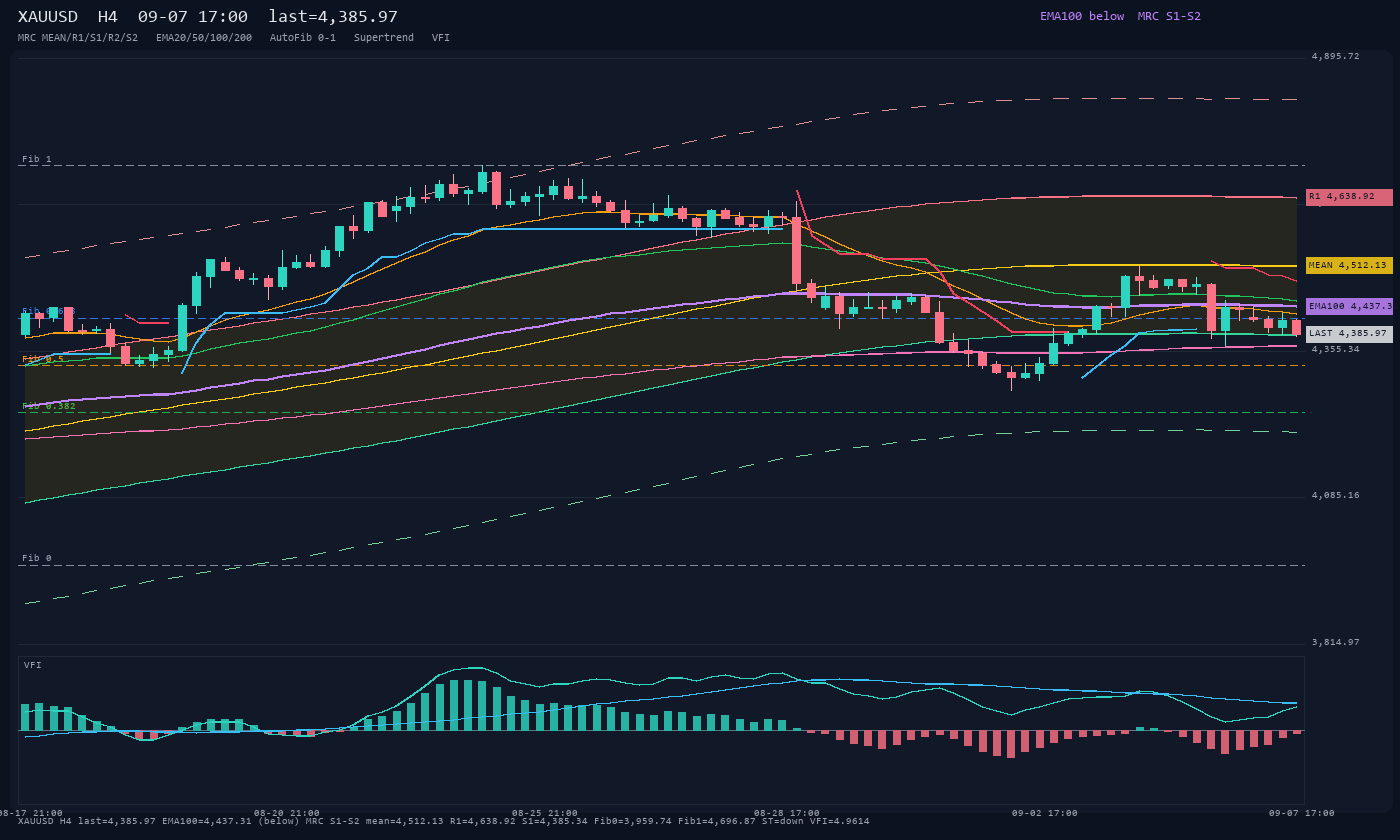Click the 4,895.72 price axis label
The width and height of the screenshot is (1400, 840).
pos(1336,57)
